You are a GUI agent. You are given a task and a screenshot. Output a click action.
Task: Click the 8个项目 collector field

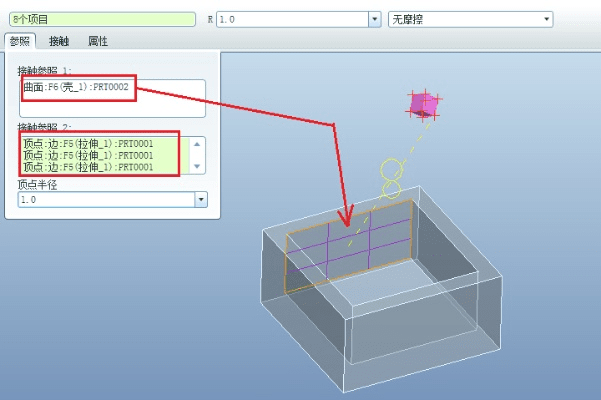[x=106, y=19]
